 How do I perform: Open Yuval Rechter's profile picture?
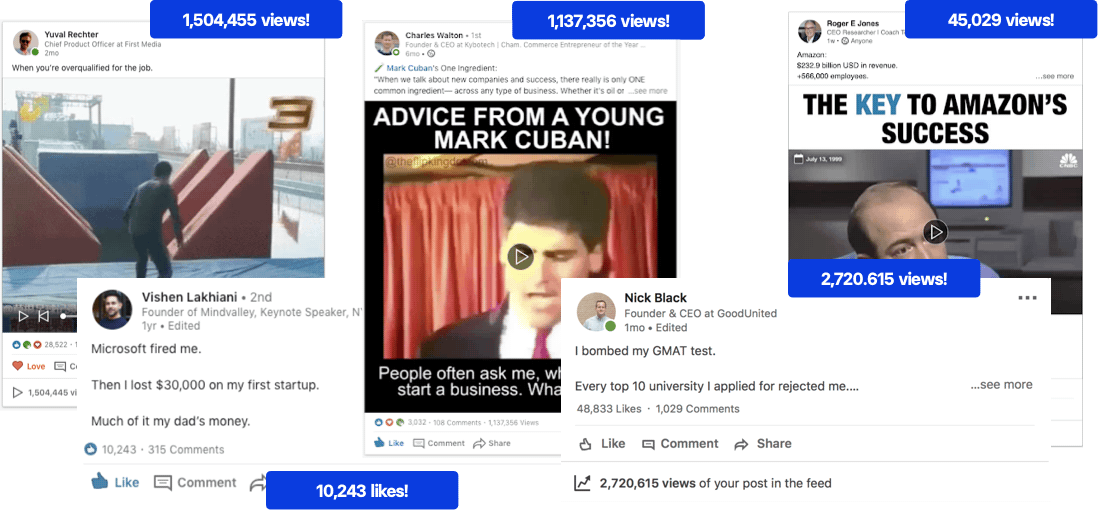click(26, 43)
